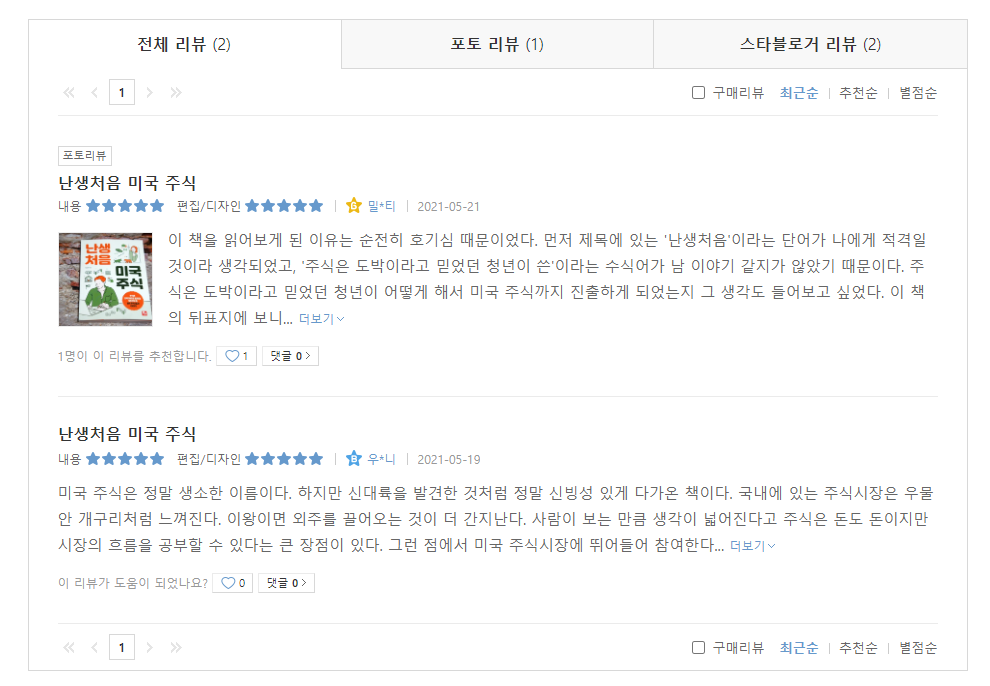This screenshot has height=686, width=990.
Task: Click a content rating star on the first review
Action: [127, 203]
